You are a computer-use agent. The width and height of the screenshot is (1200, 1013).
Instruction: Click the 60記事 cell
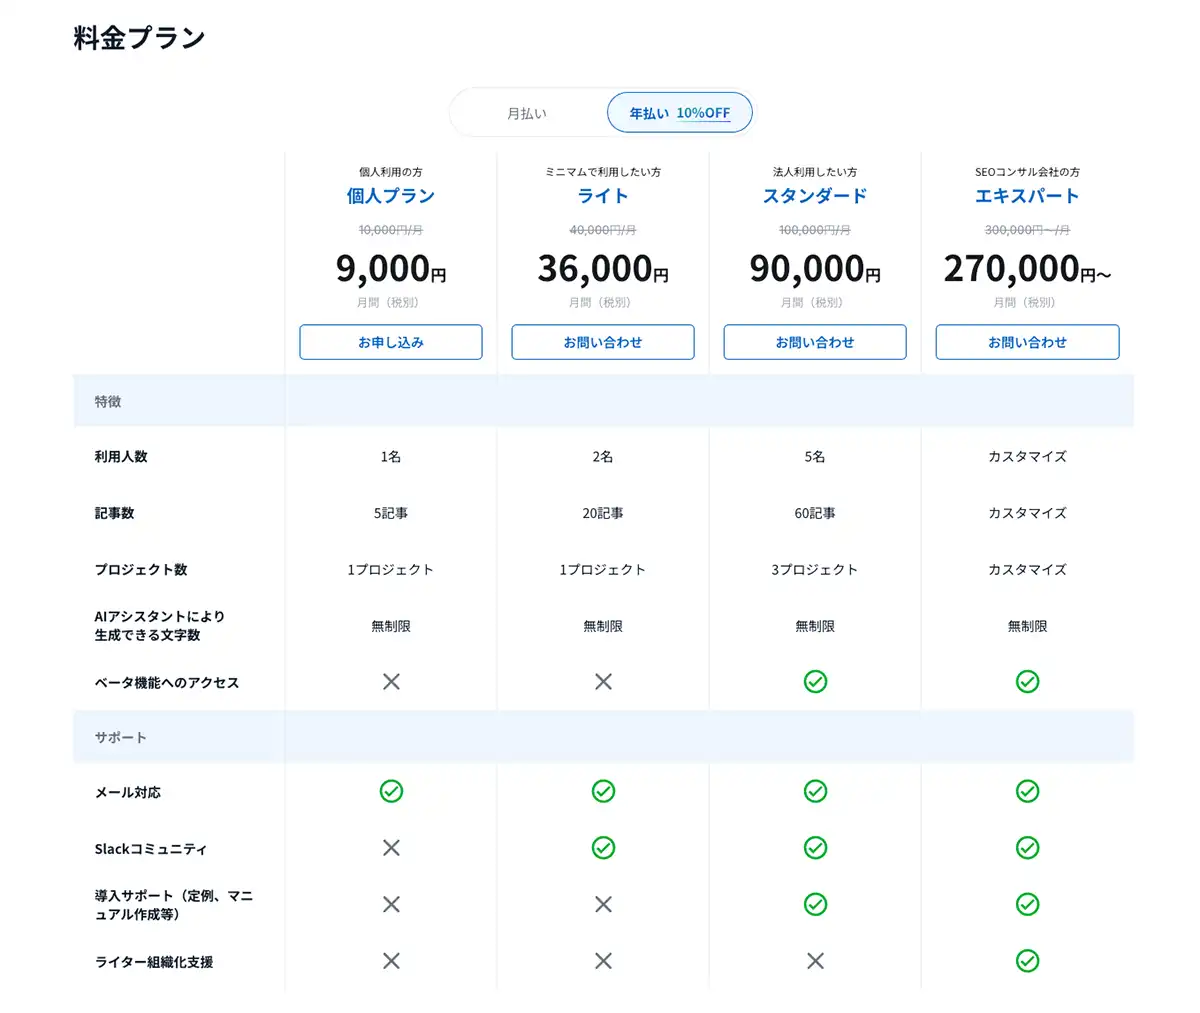click(815, 513)
